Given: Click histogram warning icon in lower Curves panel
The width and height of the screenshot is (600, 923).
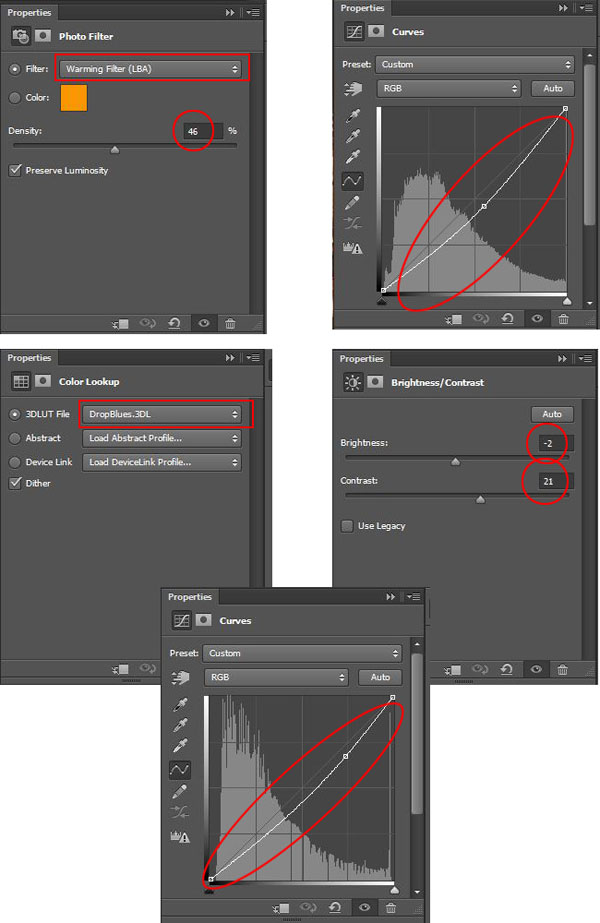Looking at the screenshot, I should [x=180, y=836].
